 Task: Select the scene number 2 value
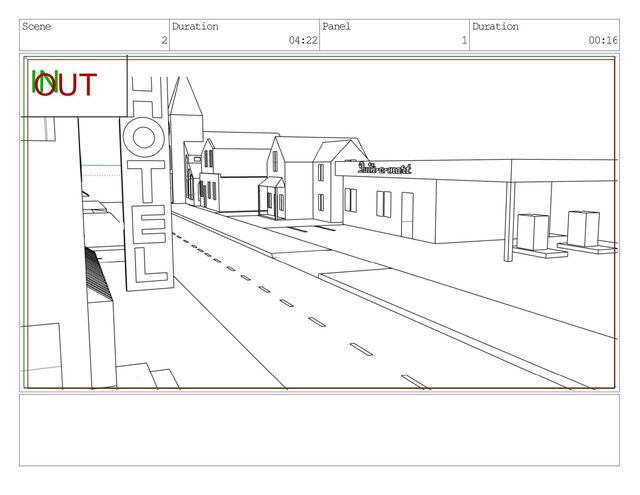coord(164,40)
